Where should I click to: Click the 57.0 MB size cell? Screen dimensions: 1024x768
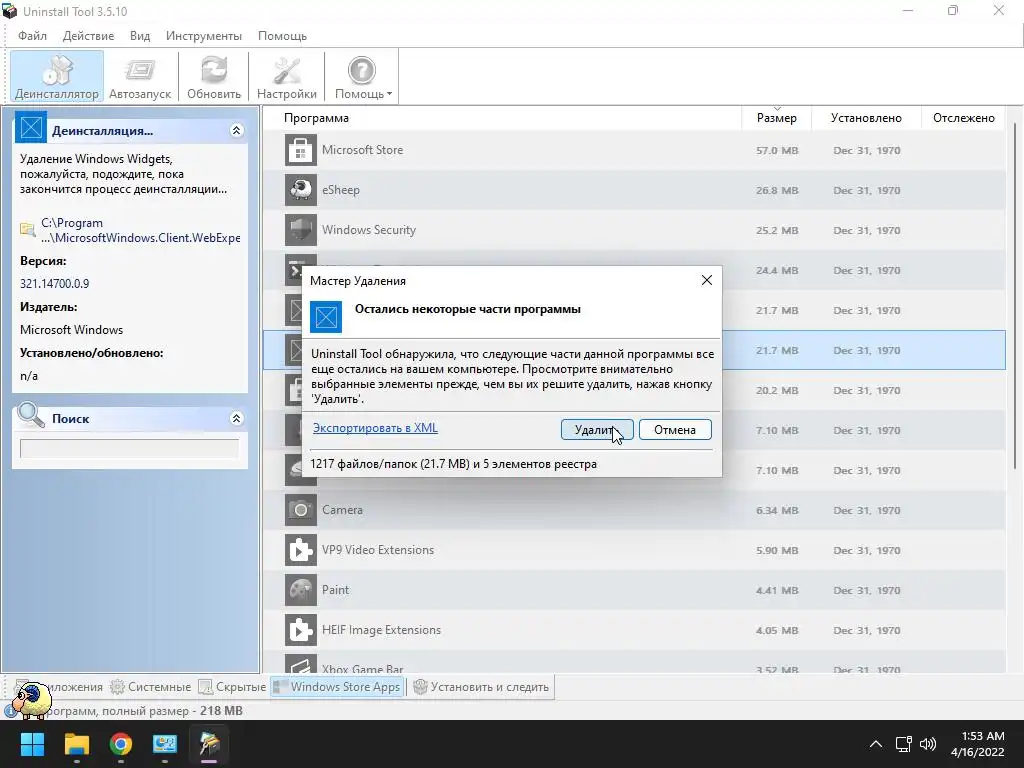[x=777, y=150]
